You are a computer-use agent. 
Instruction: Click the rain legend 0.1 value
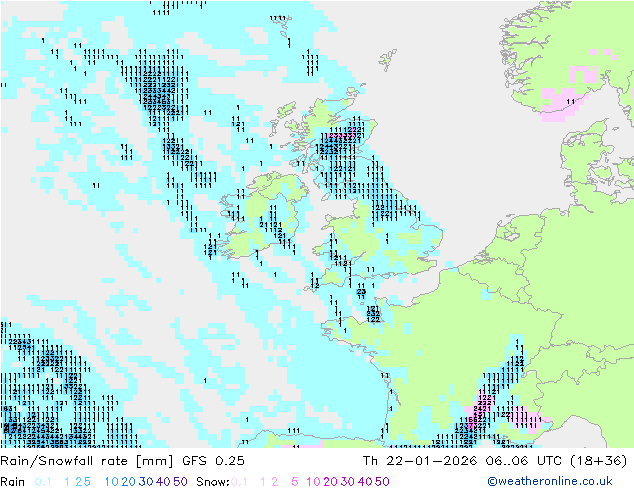click(43, 482)
